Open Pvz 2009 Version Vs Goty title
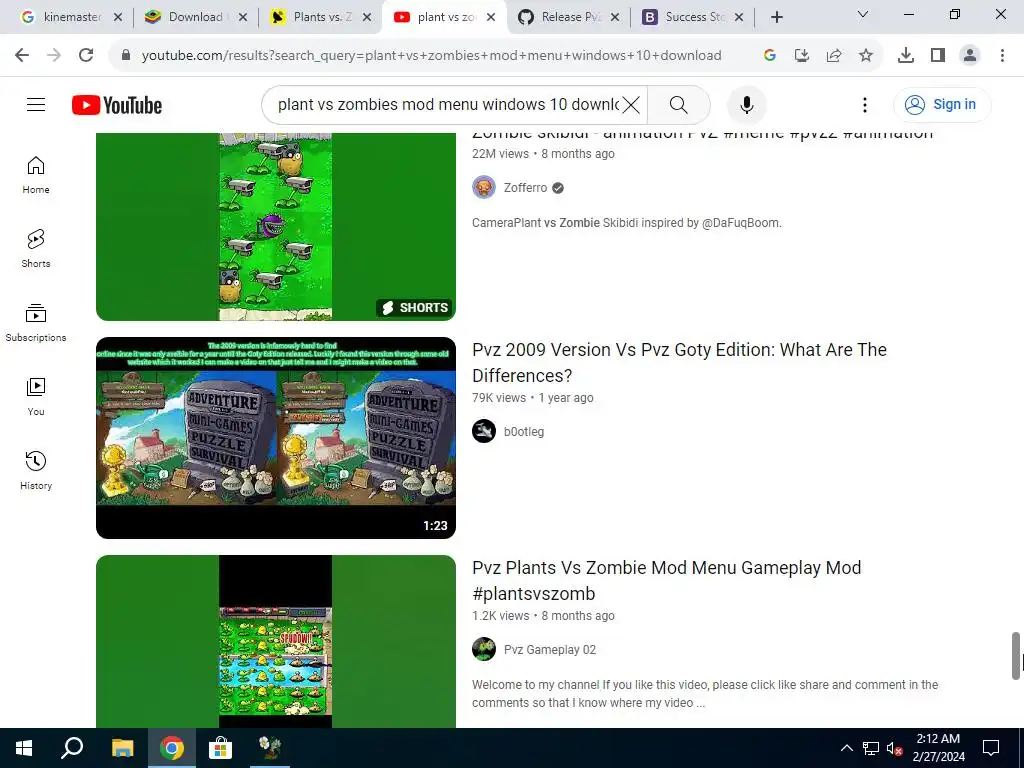The image size is (1024, 768). [679, 362]
